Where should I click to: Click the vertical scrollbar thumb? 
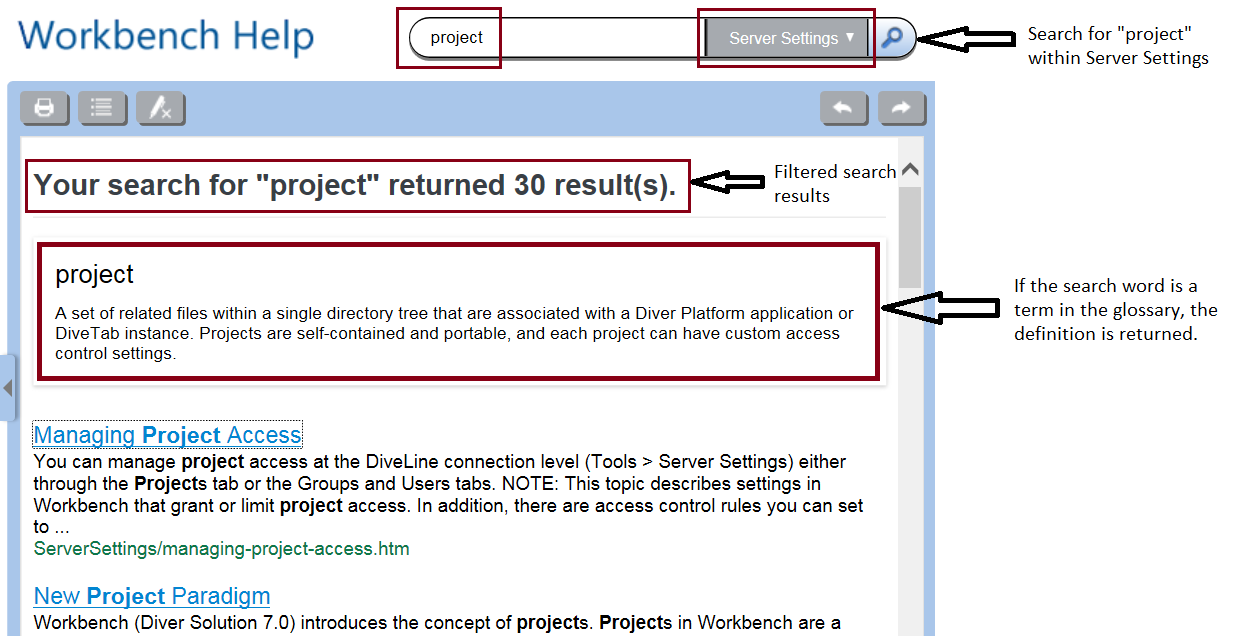click(x=910, y=237)
